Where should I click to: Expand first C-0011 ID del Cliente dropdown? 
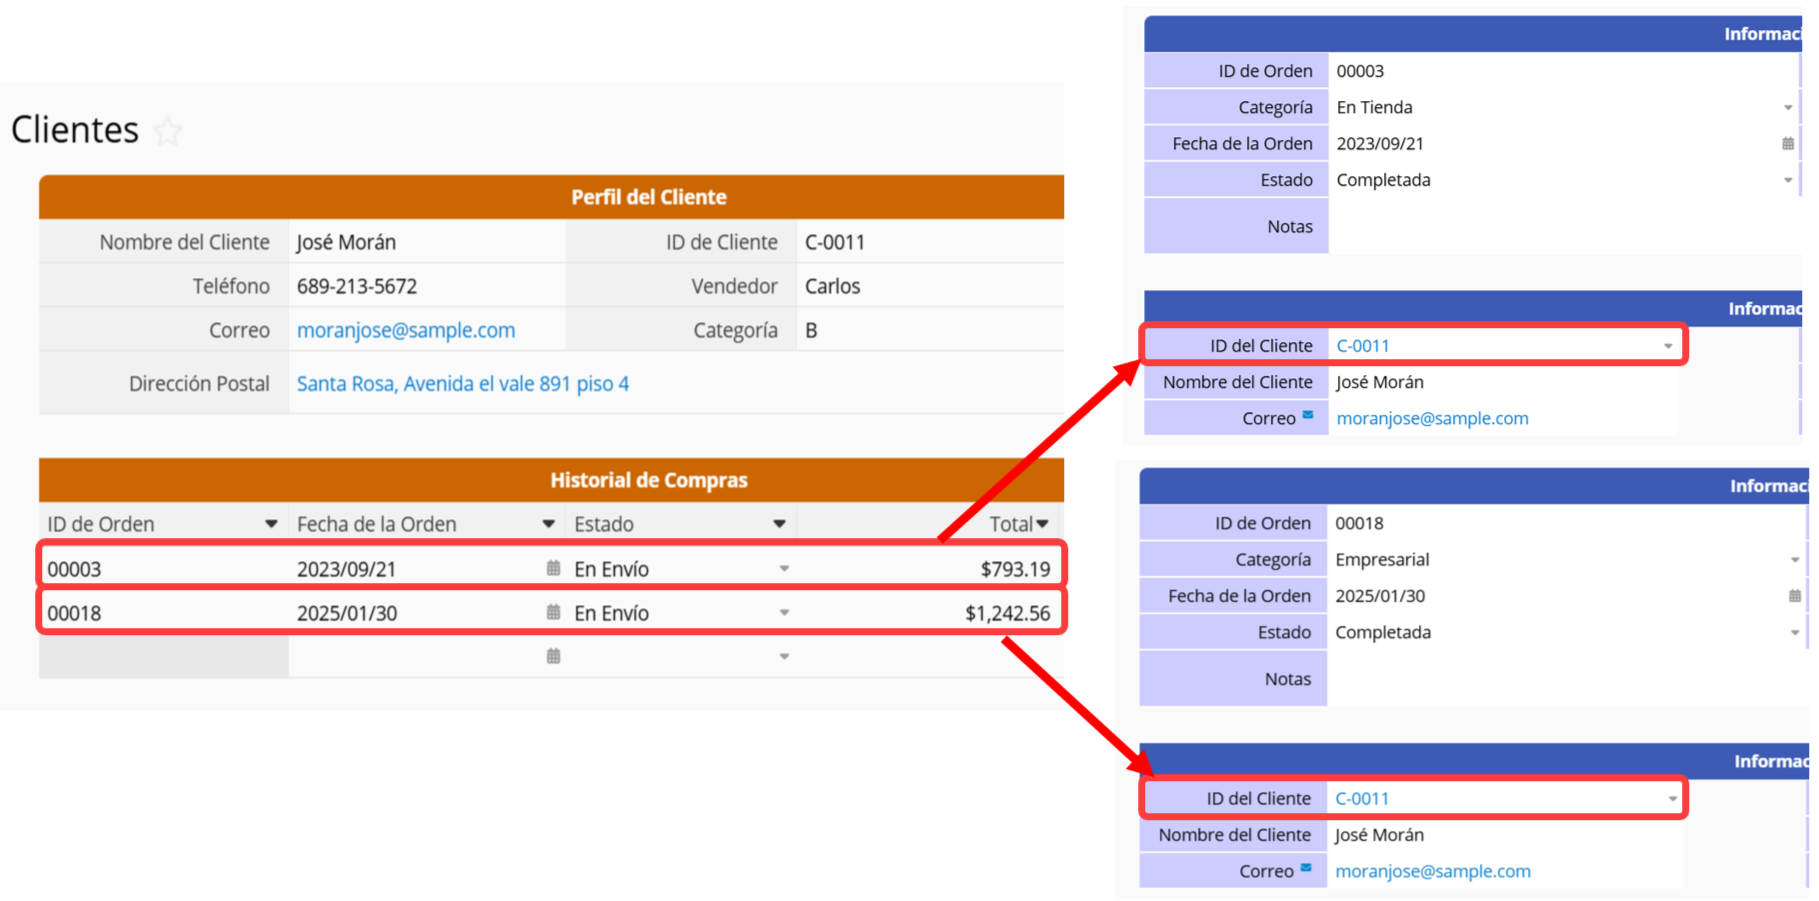pos(1668,346)
